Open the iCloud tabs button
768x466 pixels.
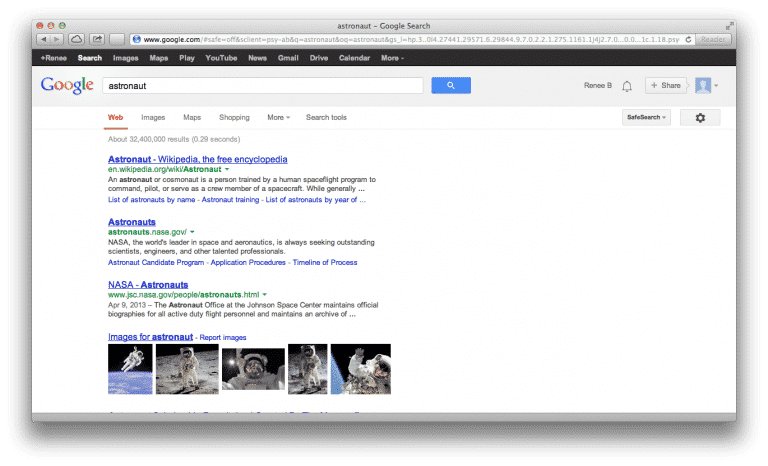pos(77,39)
